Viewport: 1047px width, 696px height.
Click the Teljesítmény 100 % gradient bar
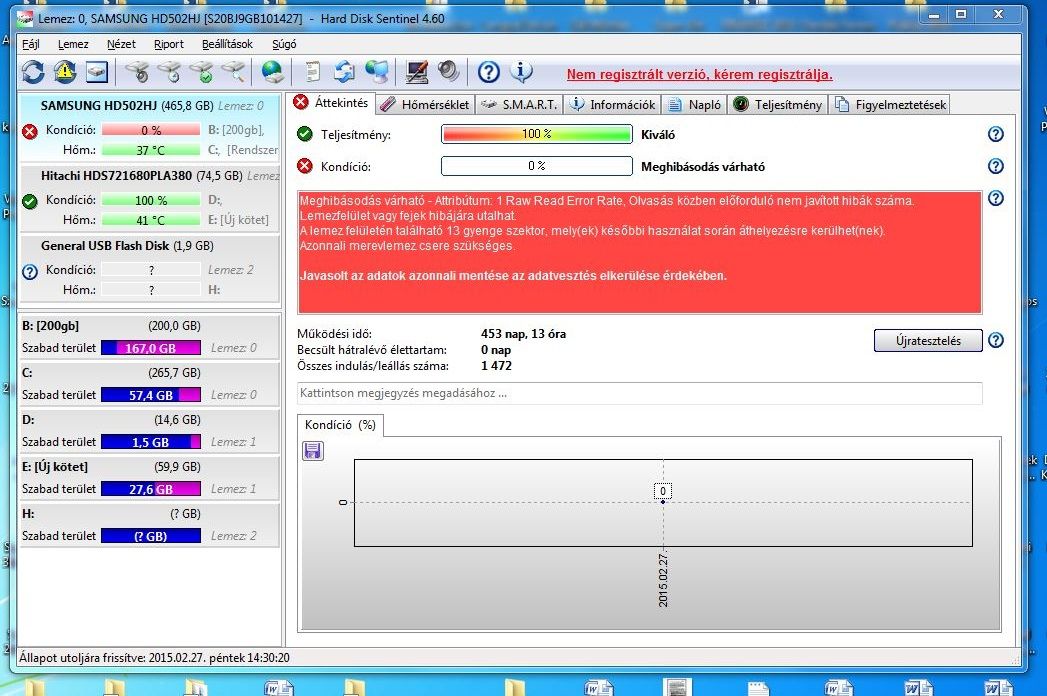pos(537,134)
